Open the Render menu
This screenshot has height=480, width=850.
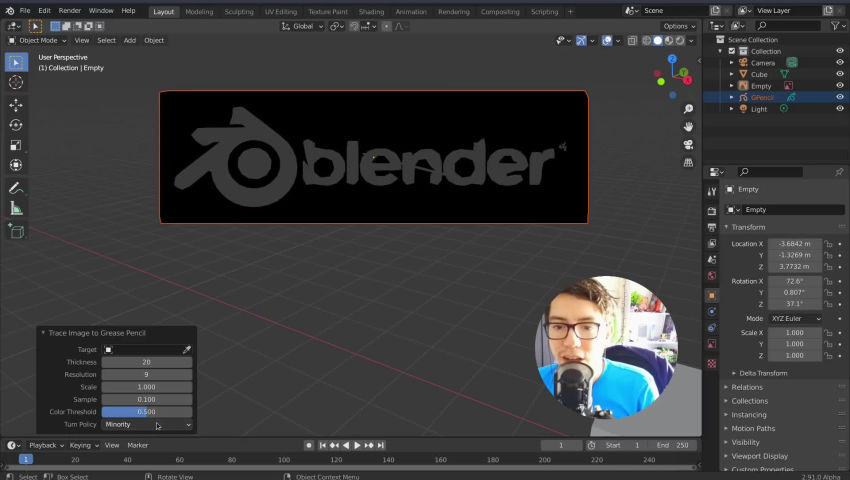point(70,10)
